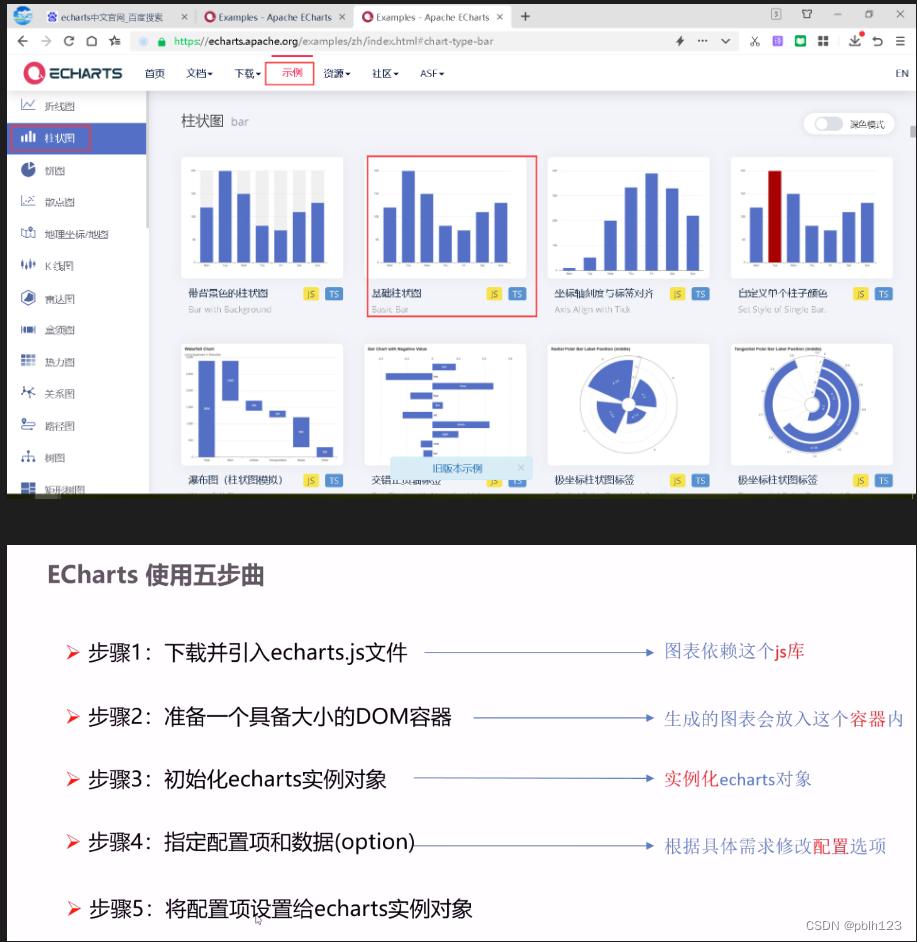Expand the 文档 dropdown menu
The height and width of the screenshot is (942, 917).
click(199, 73)
